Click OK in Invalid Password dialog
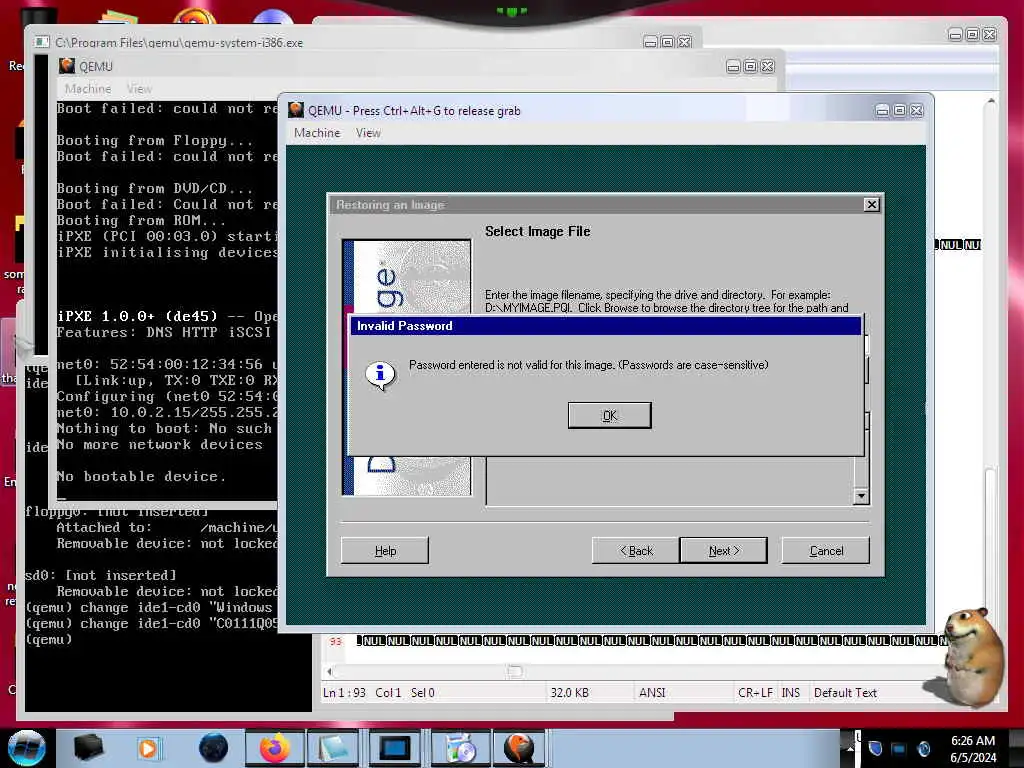Screen dimensions: 1024x768 click(609, 415)
